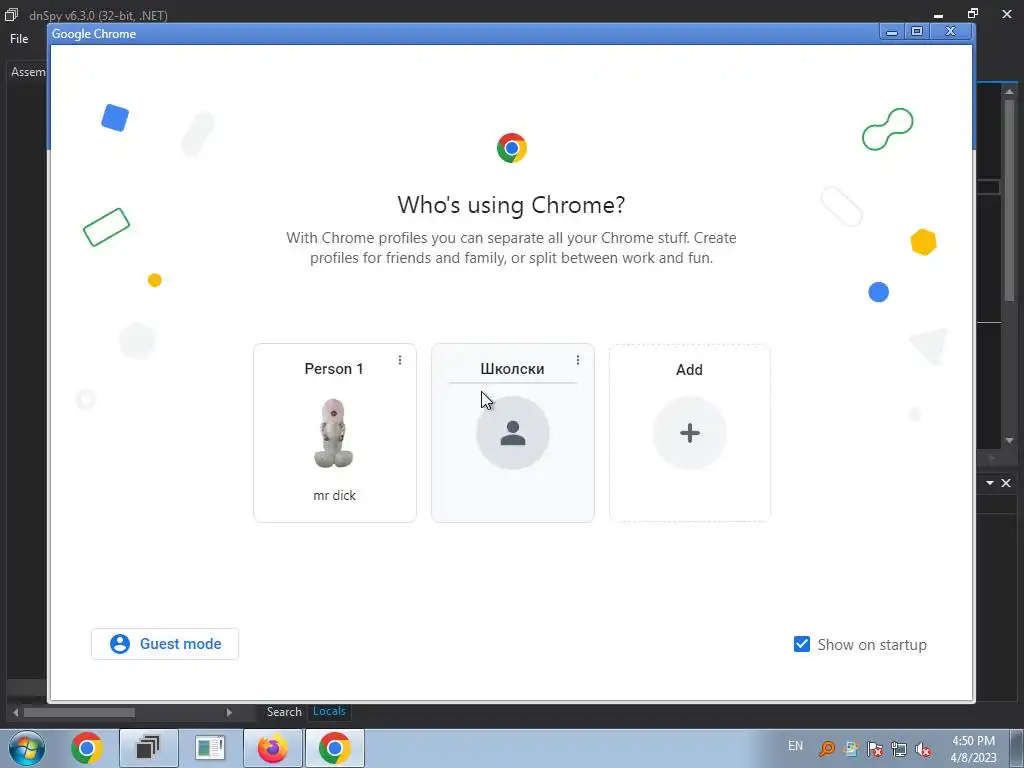Open Action Center flag tray icon
1024x768 pixels.
tap(875, 749)
